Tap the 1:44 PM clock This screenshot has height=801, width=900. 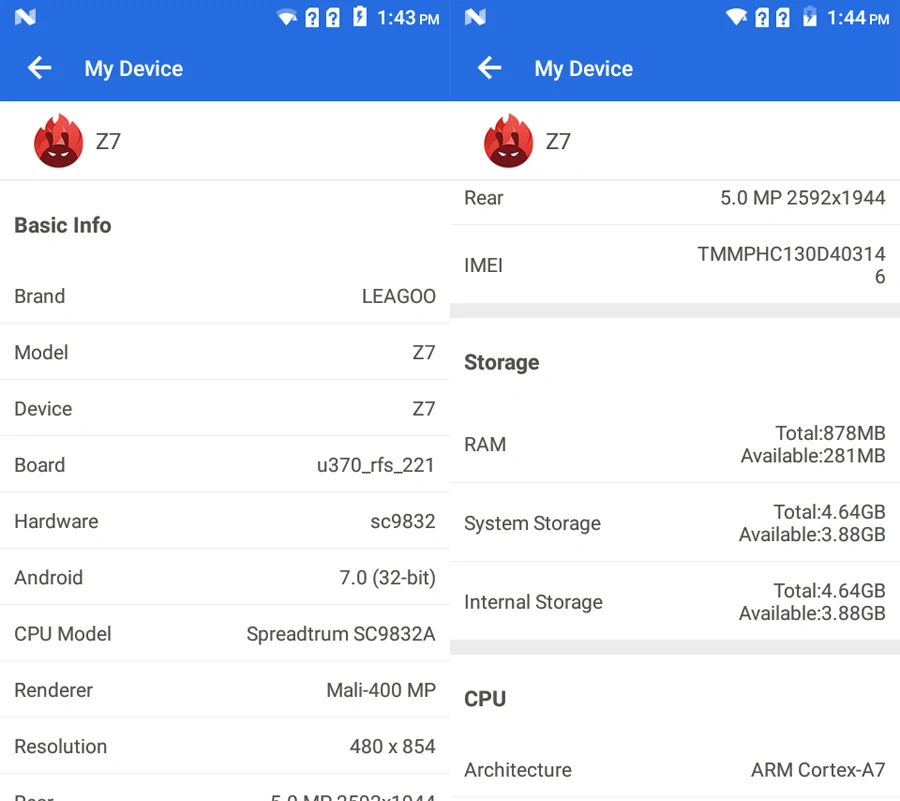[858, 18]
